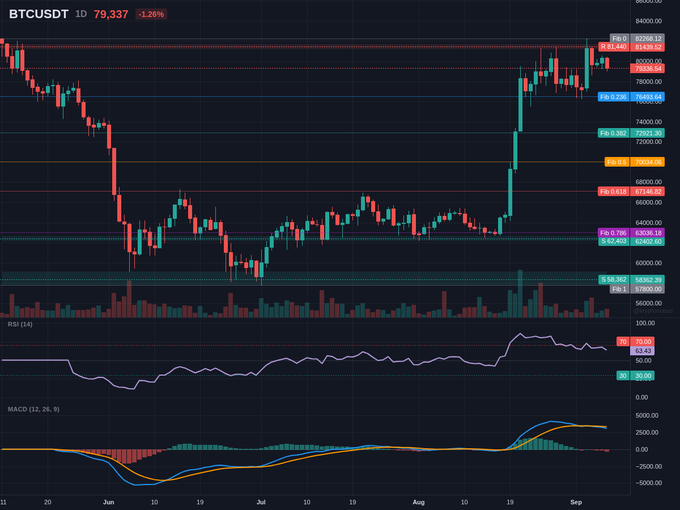Click the Aug date axis label
This screenshot has height=510, width=680.
418,502
